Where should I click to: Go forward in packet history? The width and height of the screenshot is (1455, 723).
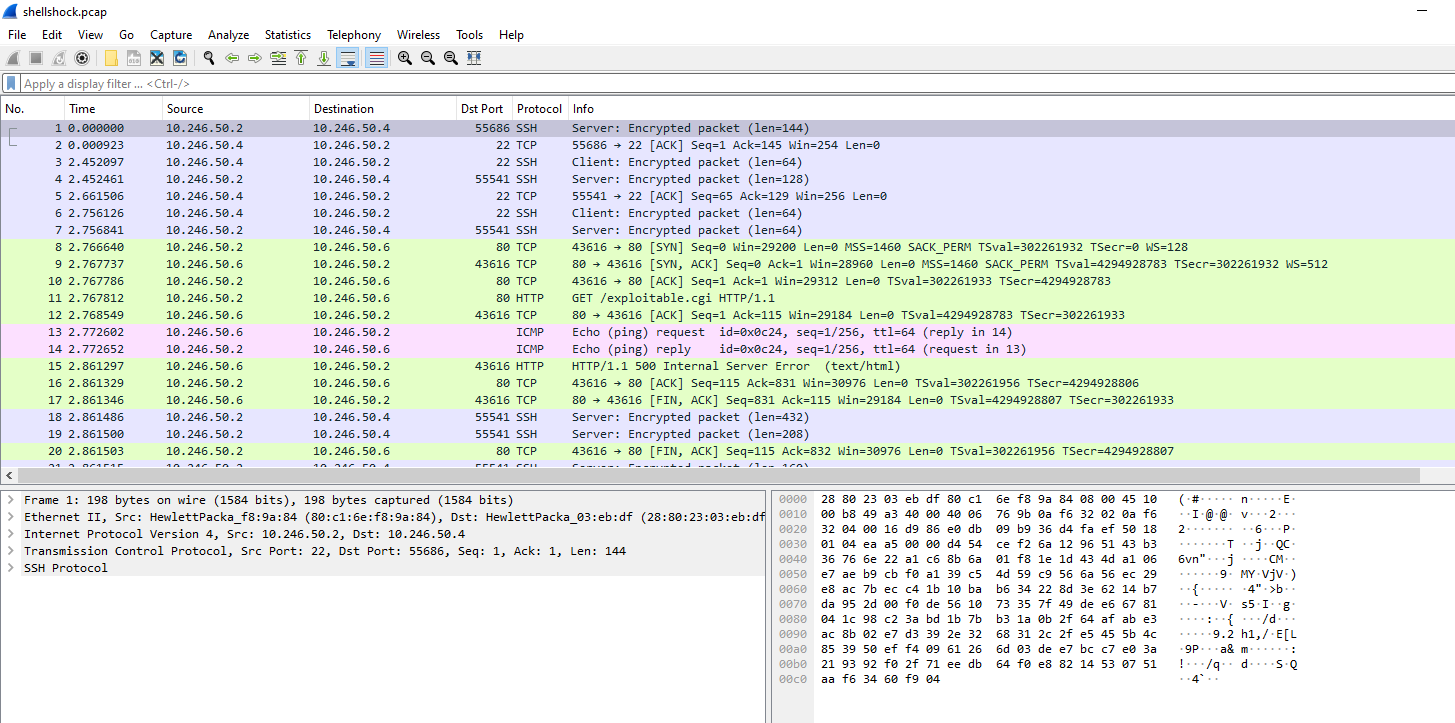pos(255,58)
